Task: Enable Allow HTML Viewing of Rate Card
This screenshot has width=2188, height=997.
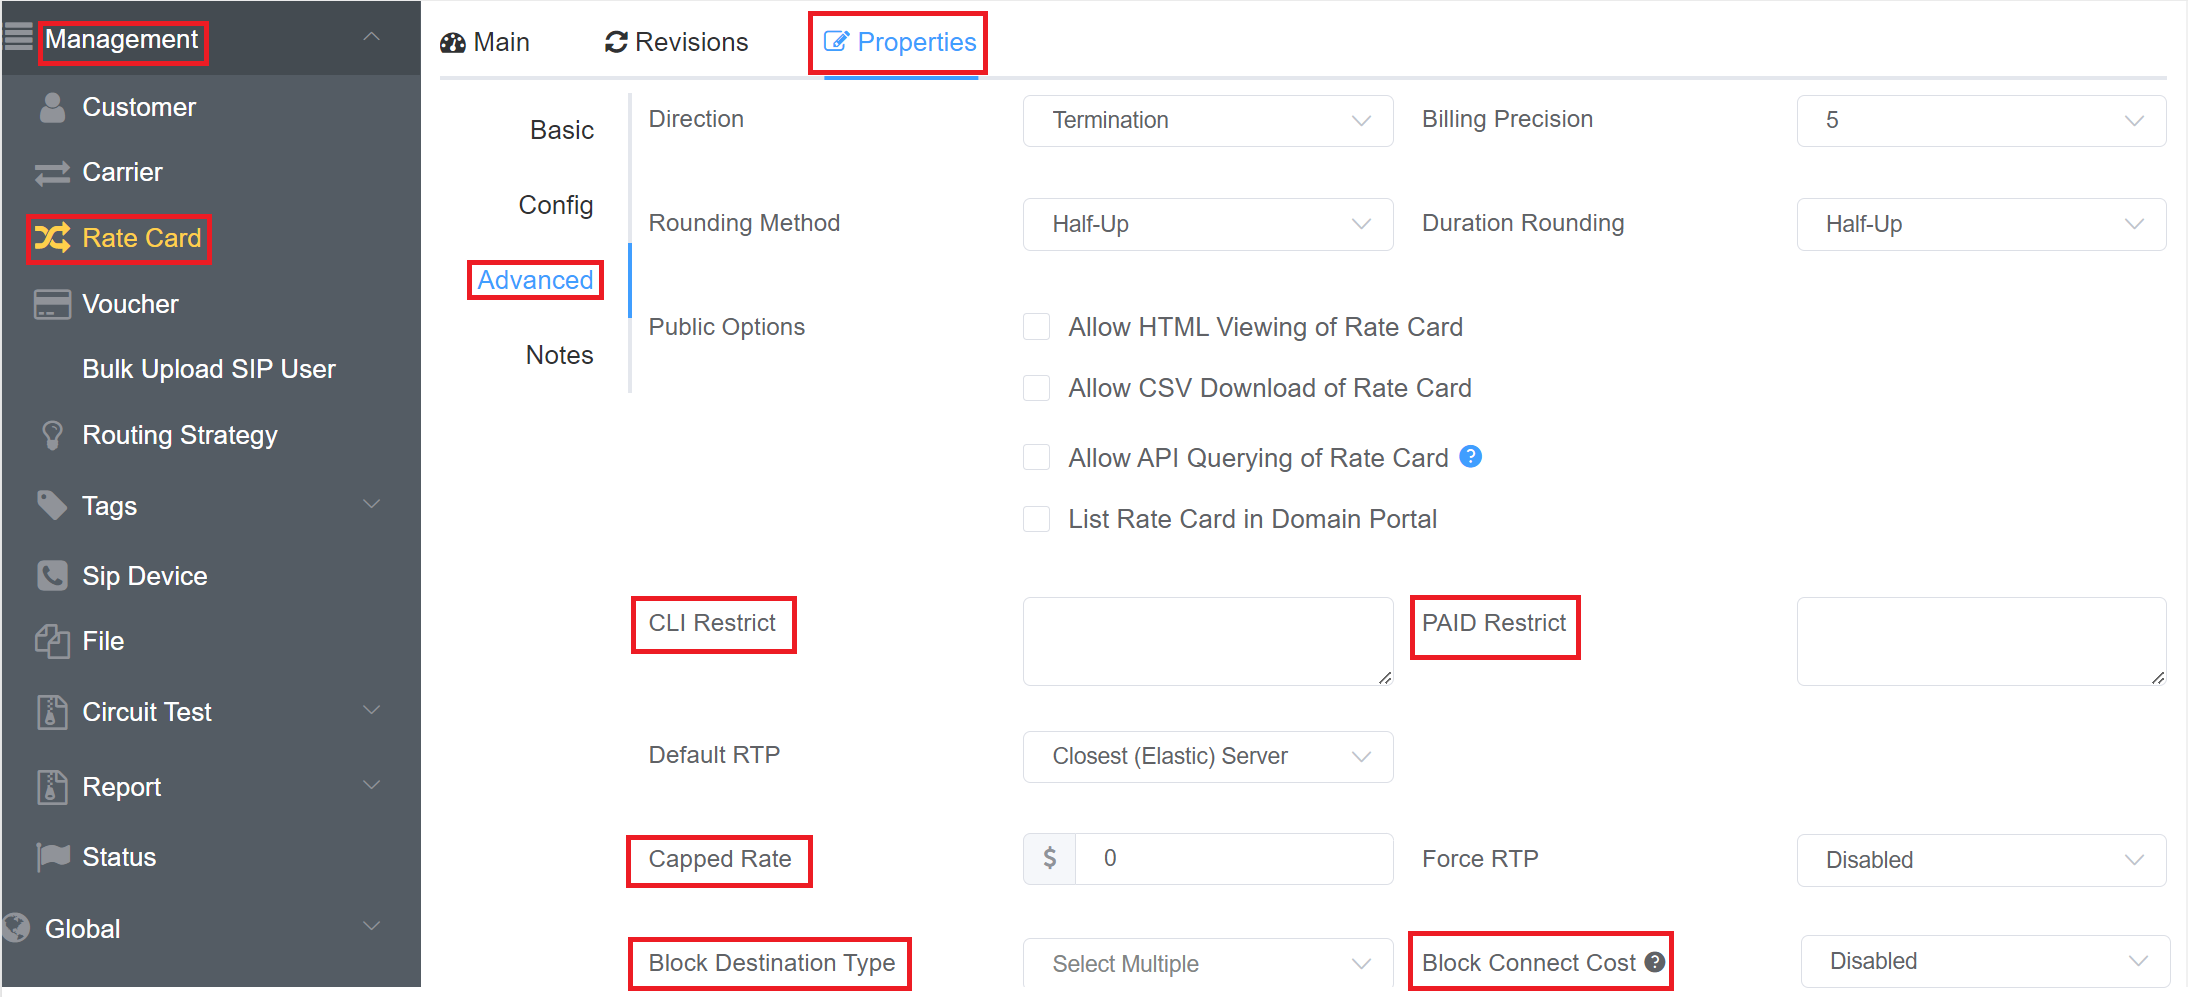Action: pos(1037,327)
